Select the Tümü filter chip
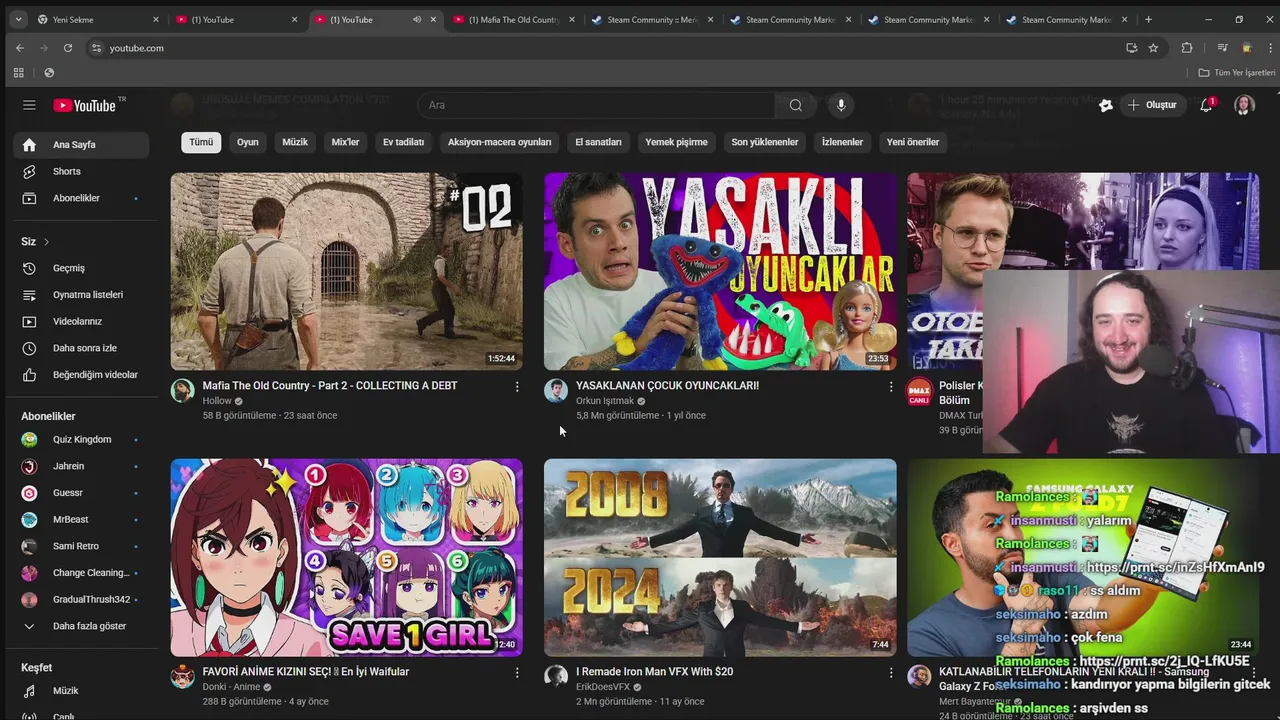 coord(201,142)
